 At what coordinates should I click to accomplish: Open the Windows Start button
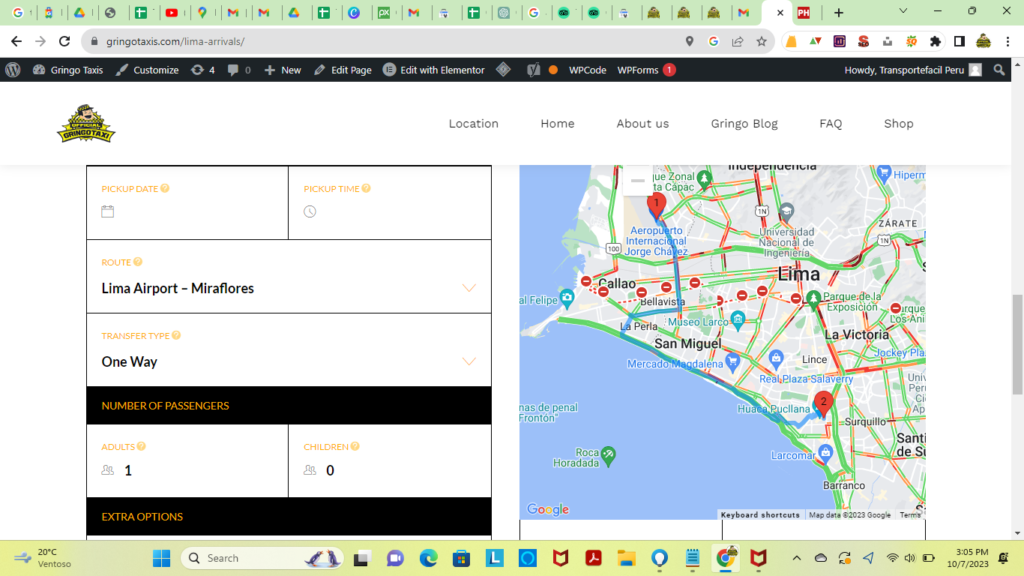[x=161, y=558]
